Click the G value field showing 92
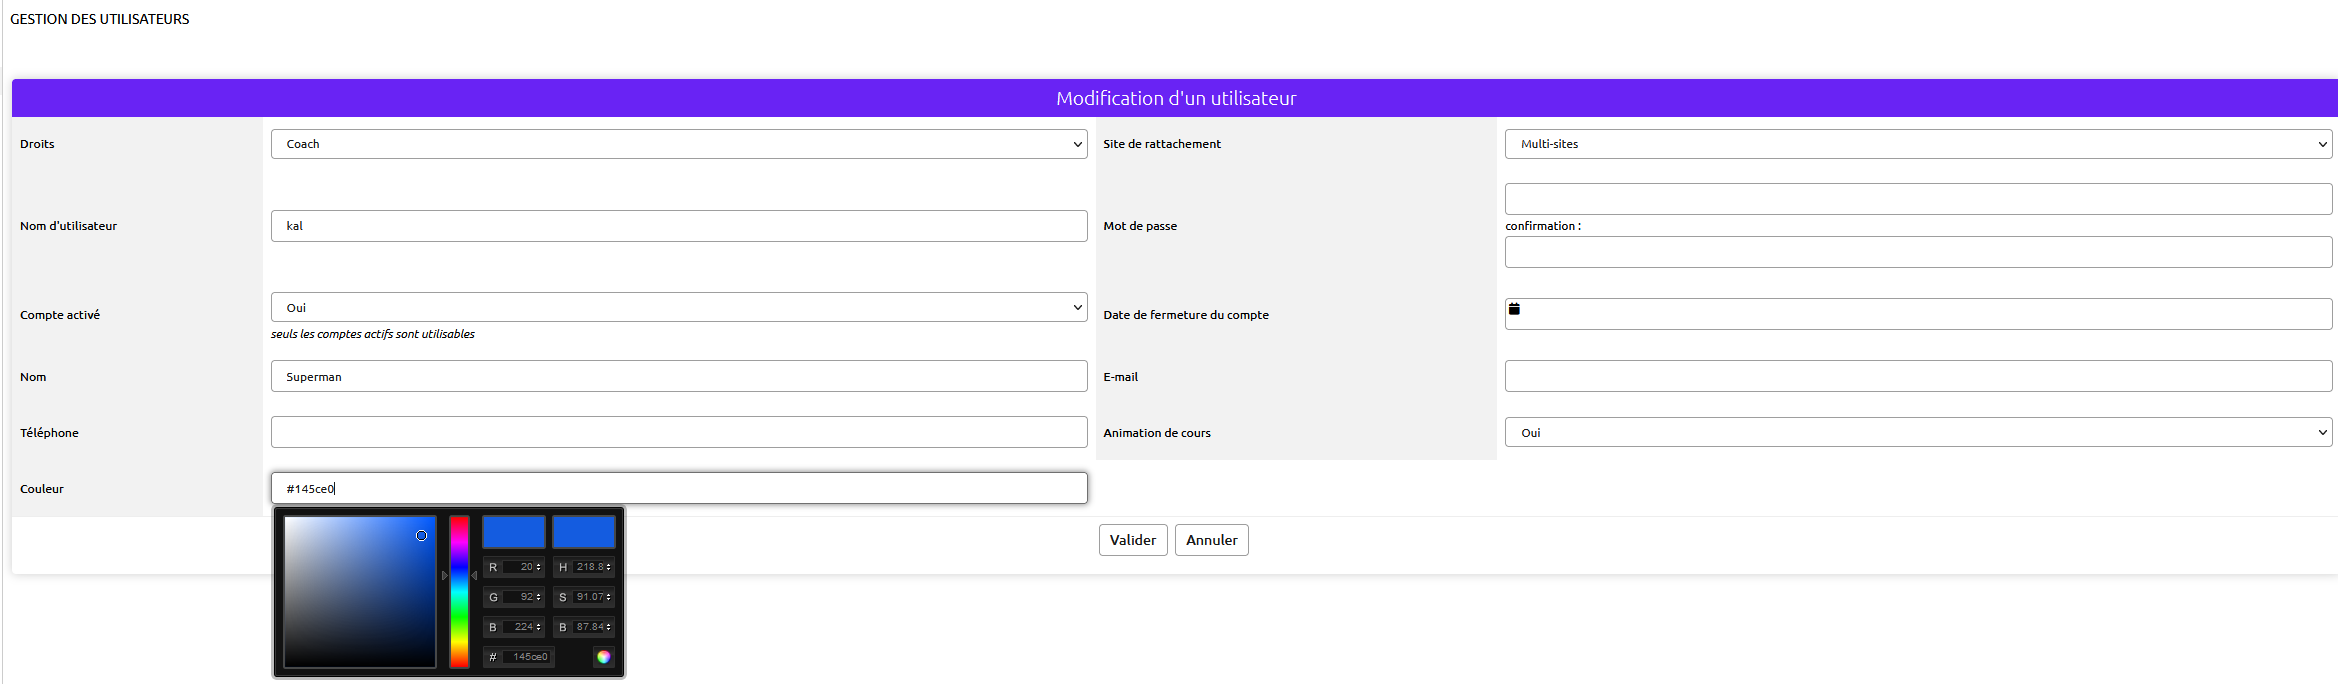Screen dimensions: 2338x684 tap(519, 597)
